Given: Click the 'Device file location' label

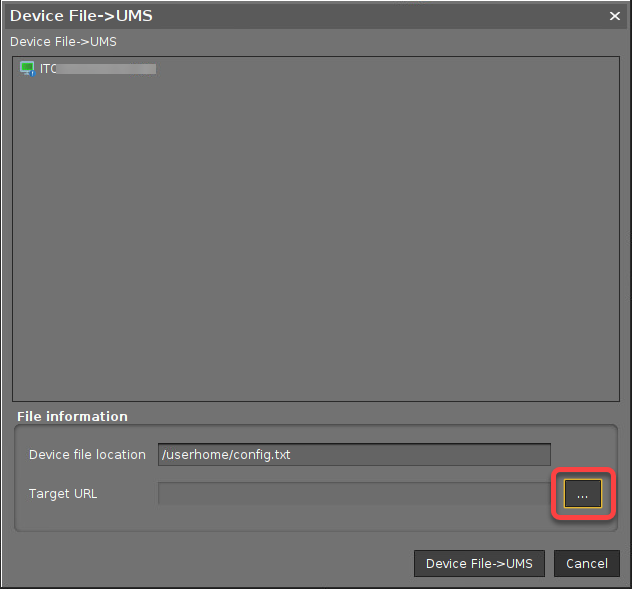Looking at the screenshot, I should coord(87,455).
